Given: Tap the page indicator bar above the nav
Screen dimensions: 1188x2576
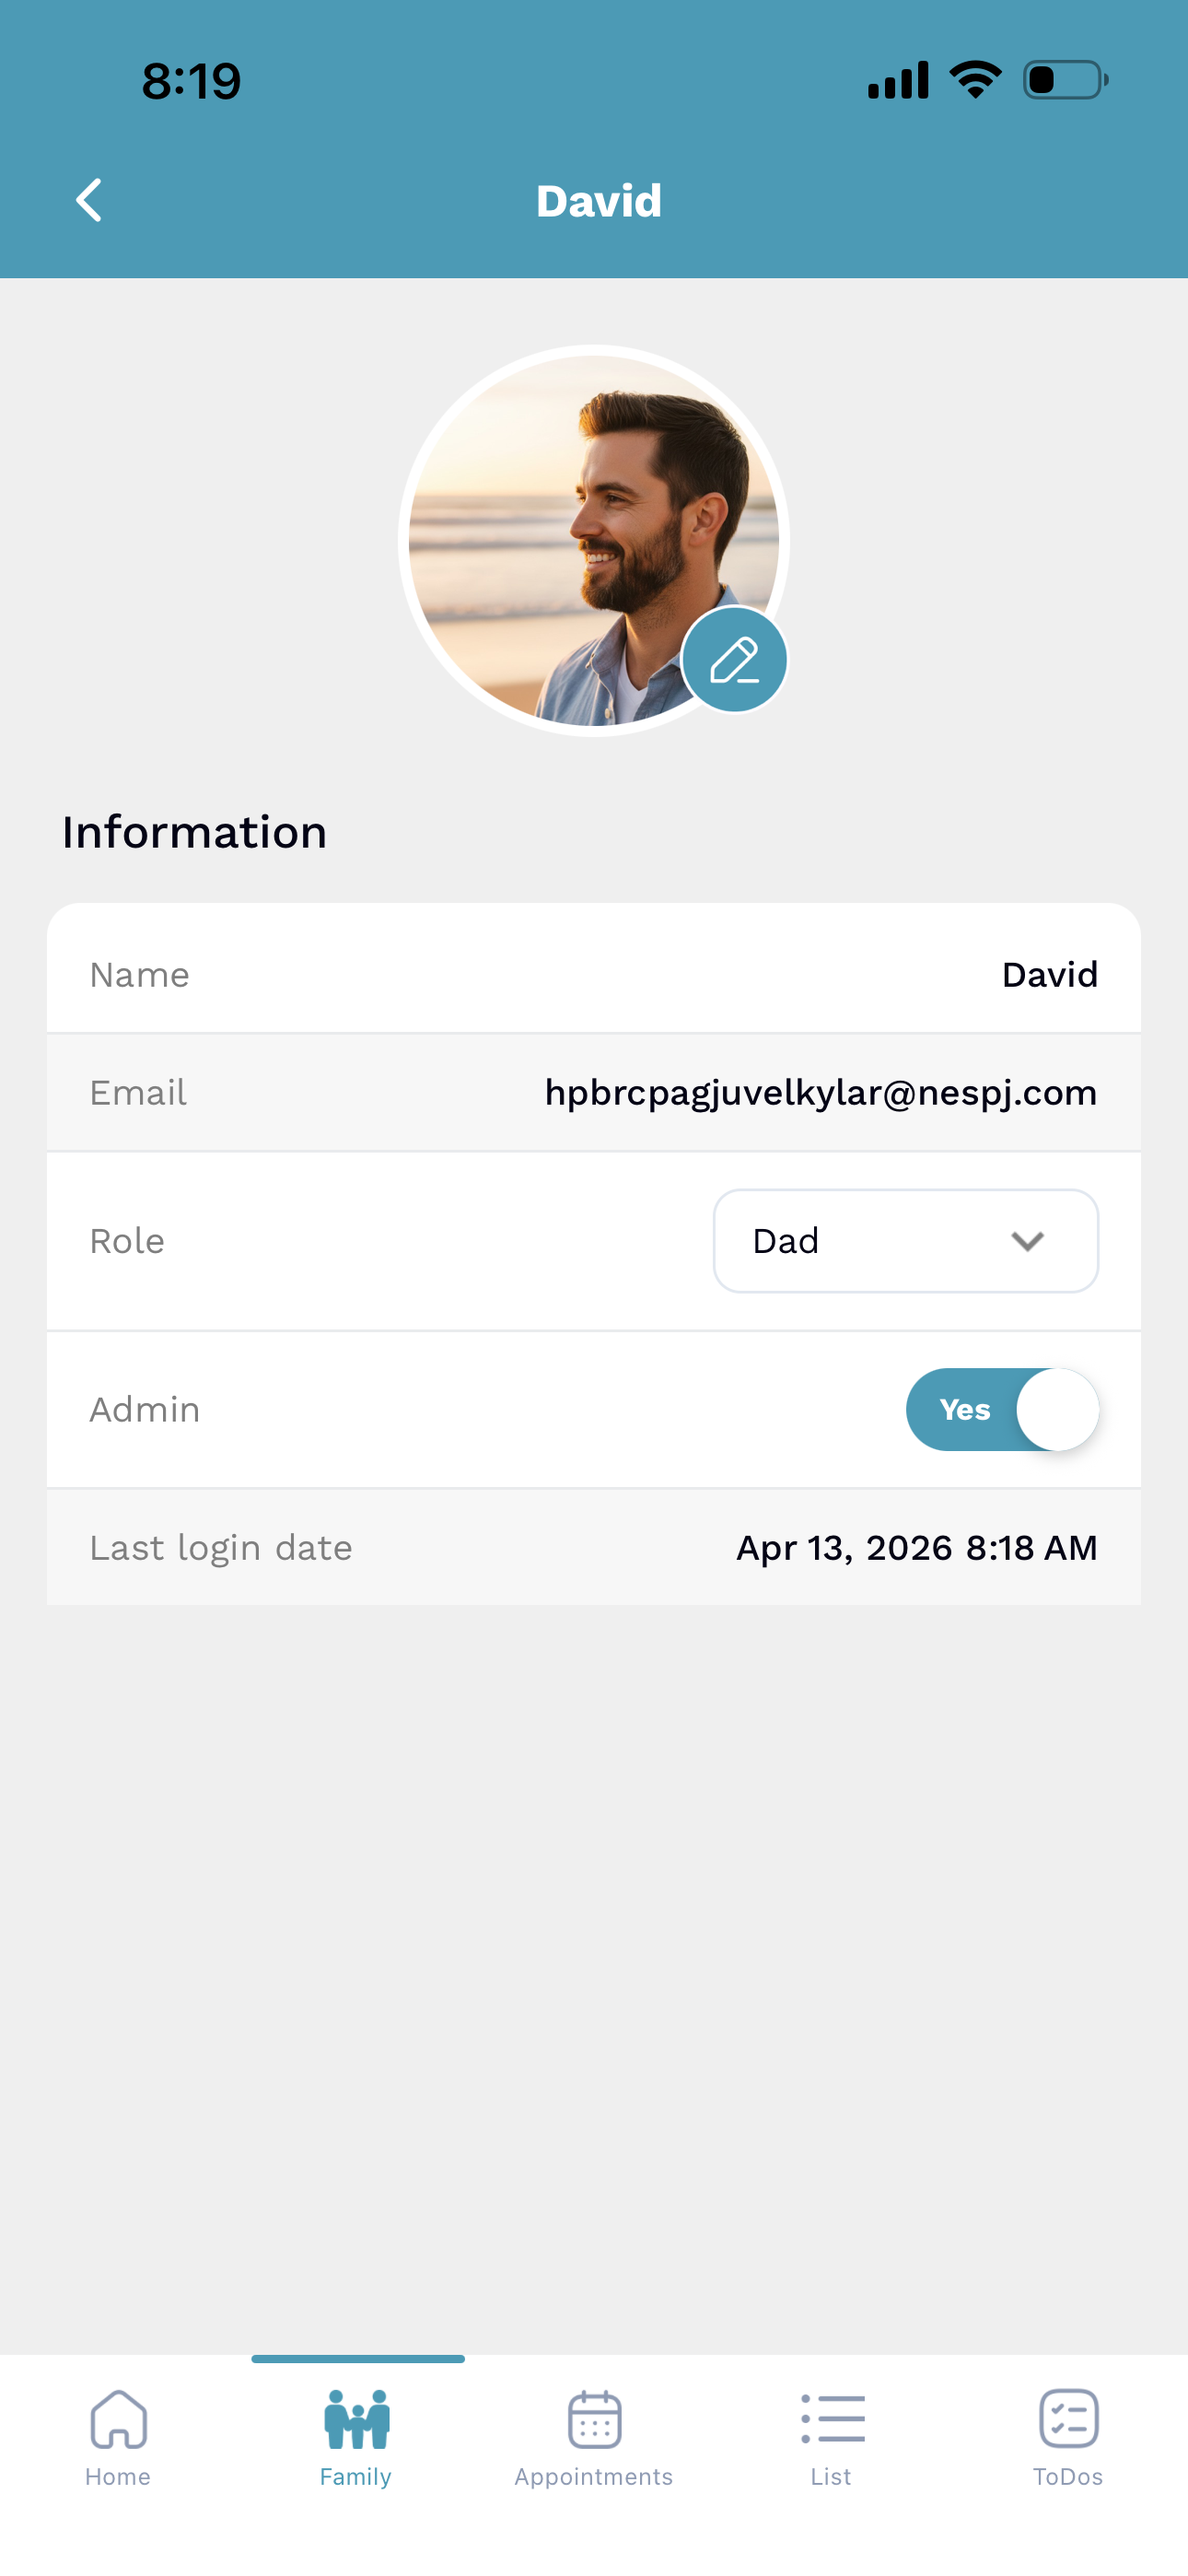Looking at the screenshot, I should point(357,2360).
